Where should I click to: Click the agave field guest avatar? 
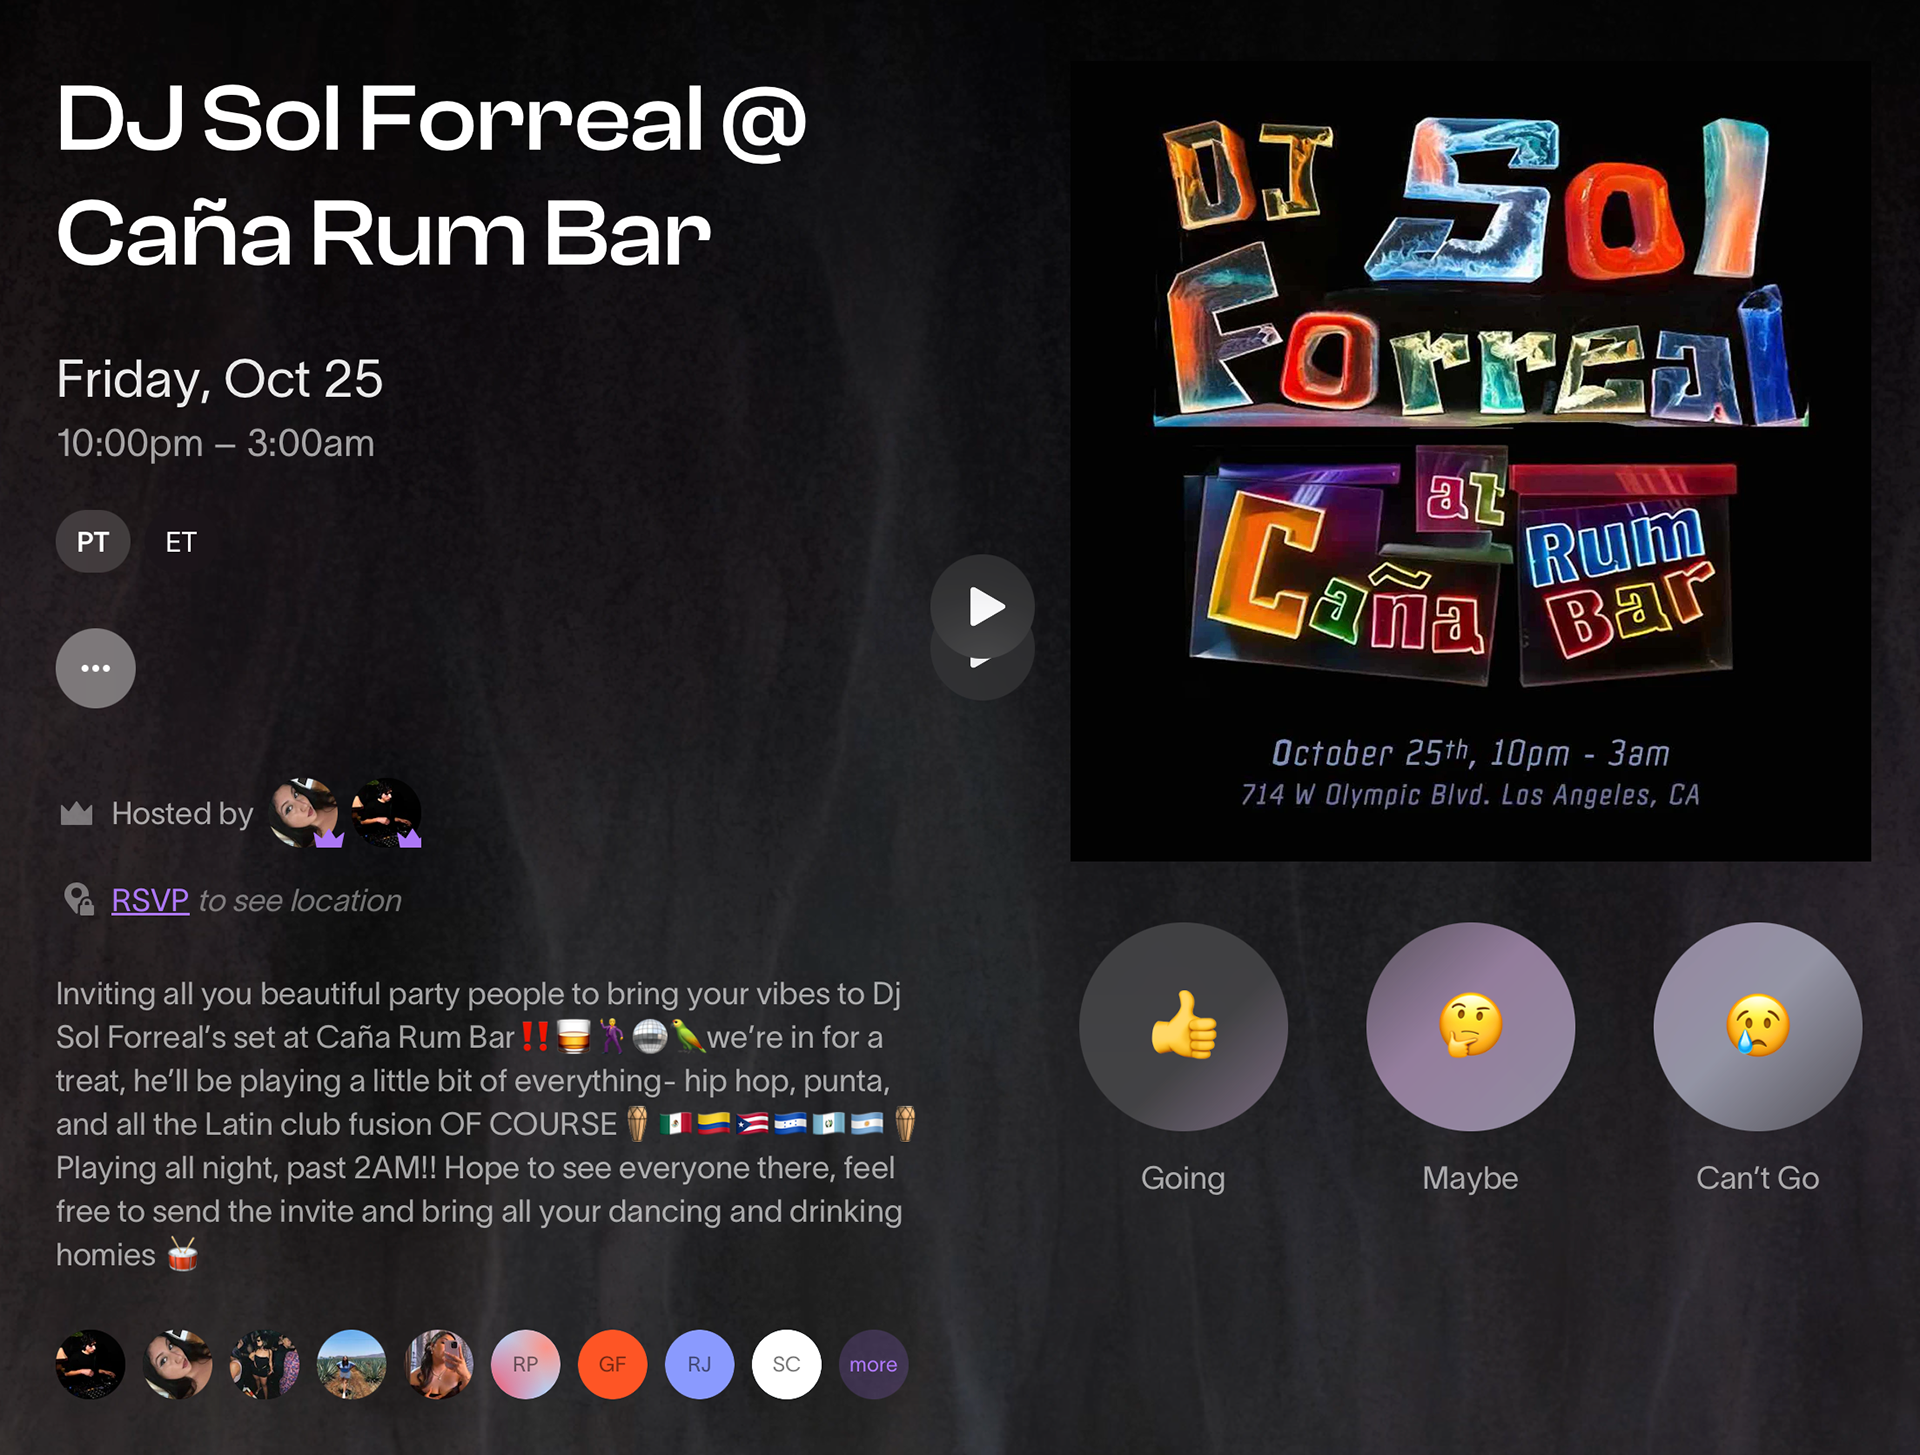pos(351,1364)
